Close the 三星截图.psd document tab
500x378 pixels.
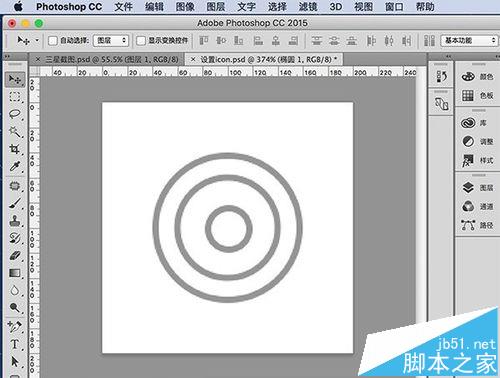pyautogui.click(x=38, y=60)
